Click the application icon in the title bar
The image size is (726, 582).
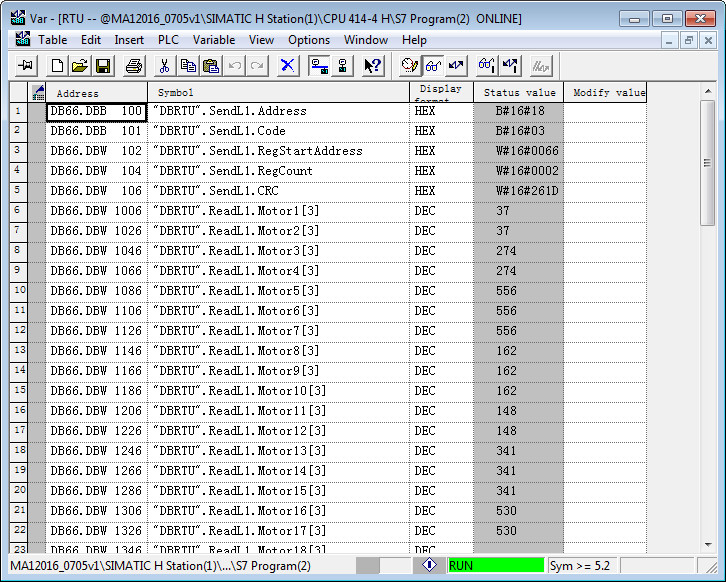click(x=18, y=18)
